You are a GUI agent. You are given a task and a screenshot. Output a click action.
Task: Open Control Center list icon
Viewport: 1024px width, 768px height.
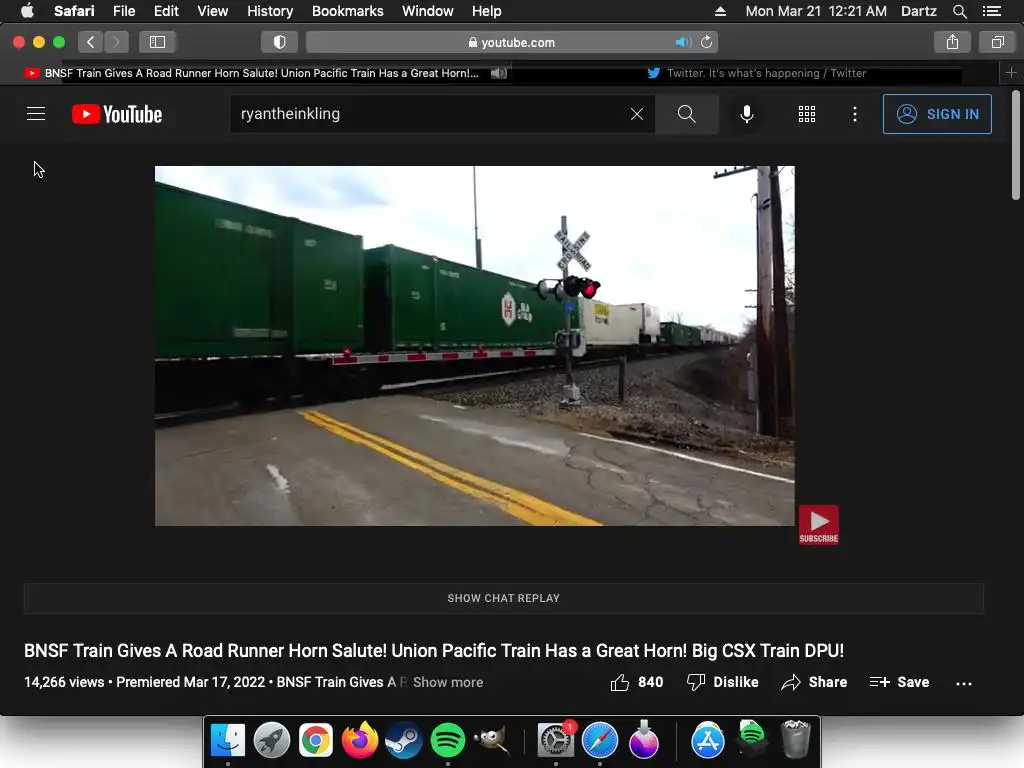(992, 11)
